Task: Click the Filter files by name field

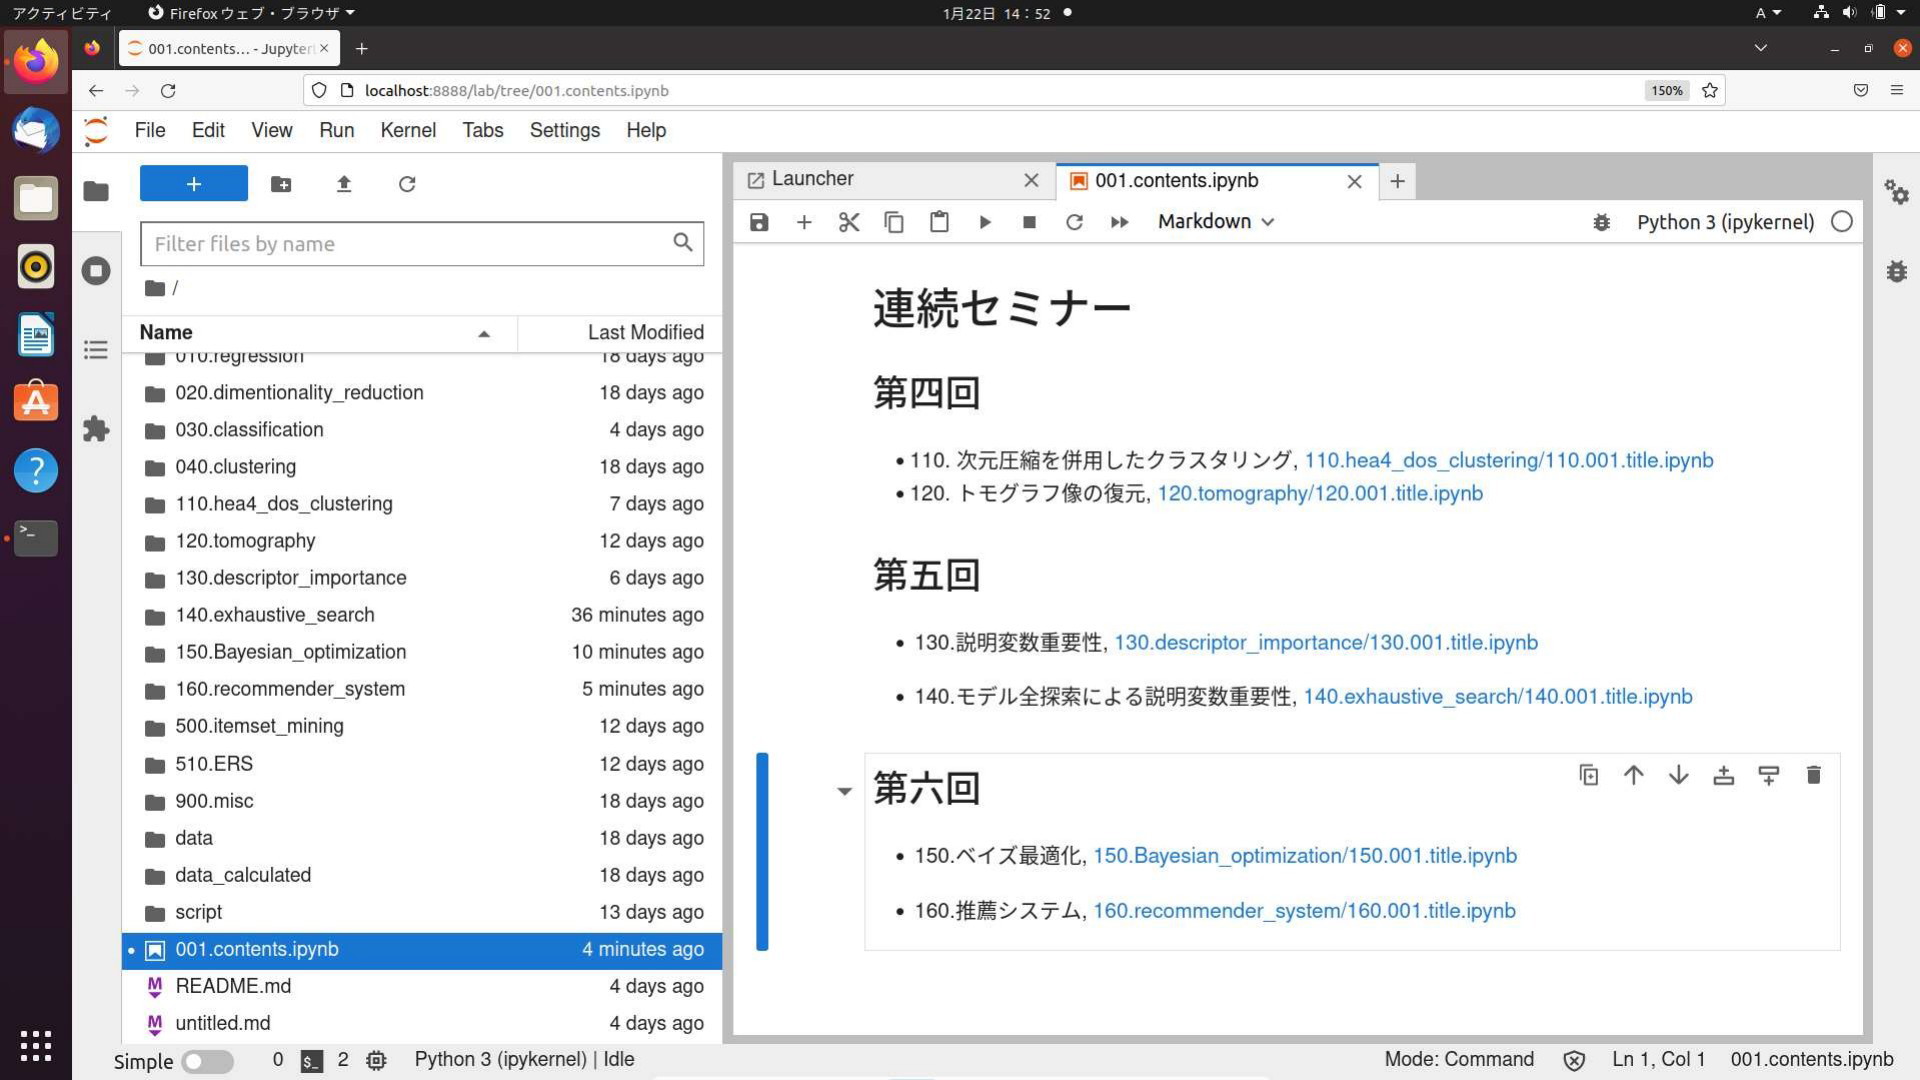Action: [x=410, y=244]
